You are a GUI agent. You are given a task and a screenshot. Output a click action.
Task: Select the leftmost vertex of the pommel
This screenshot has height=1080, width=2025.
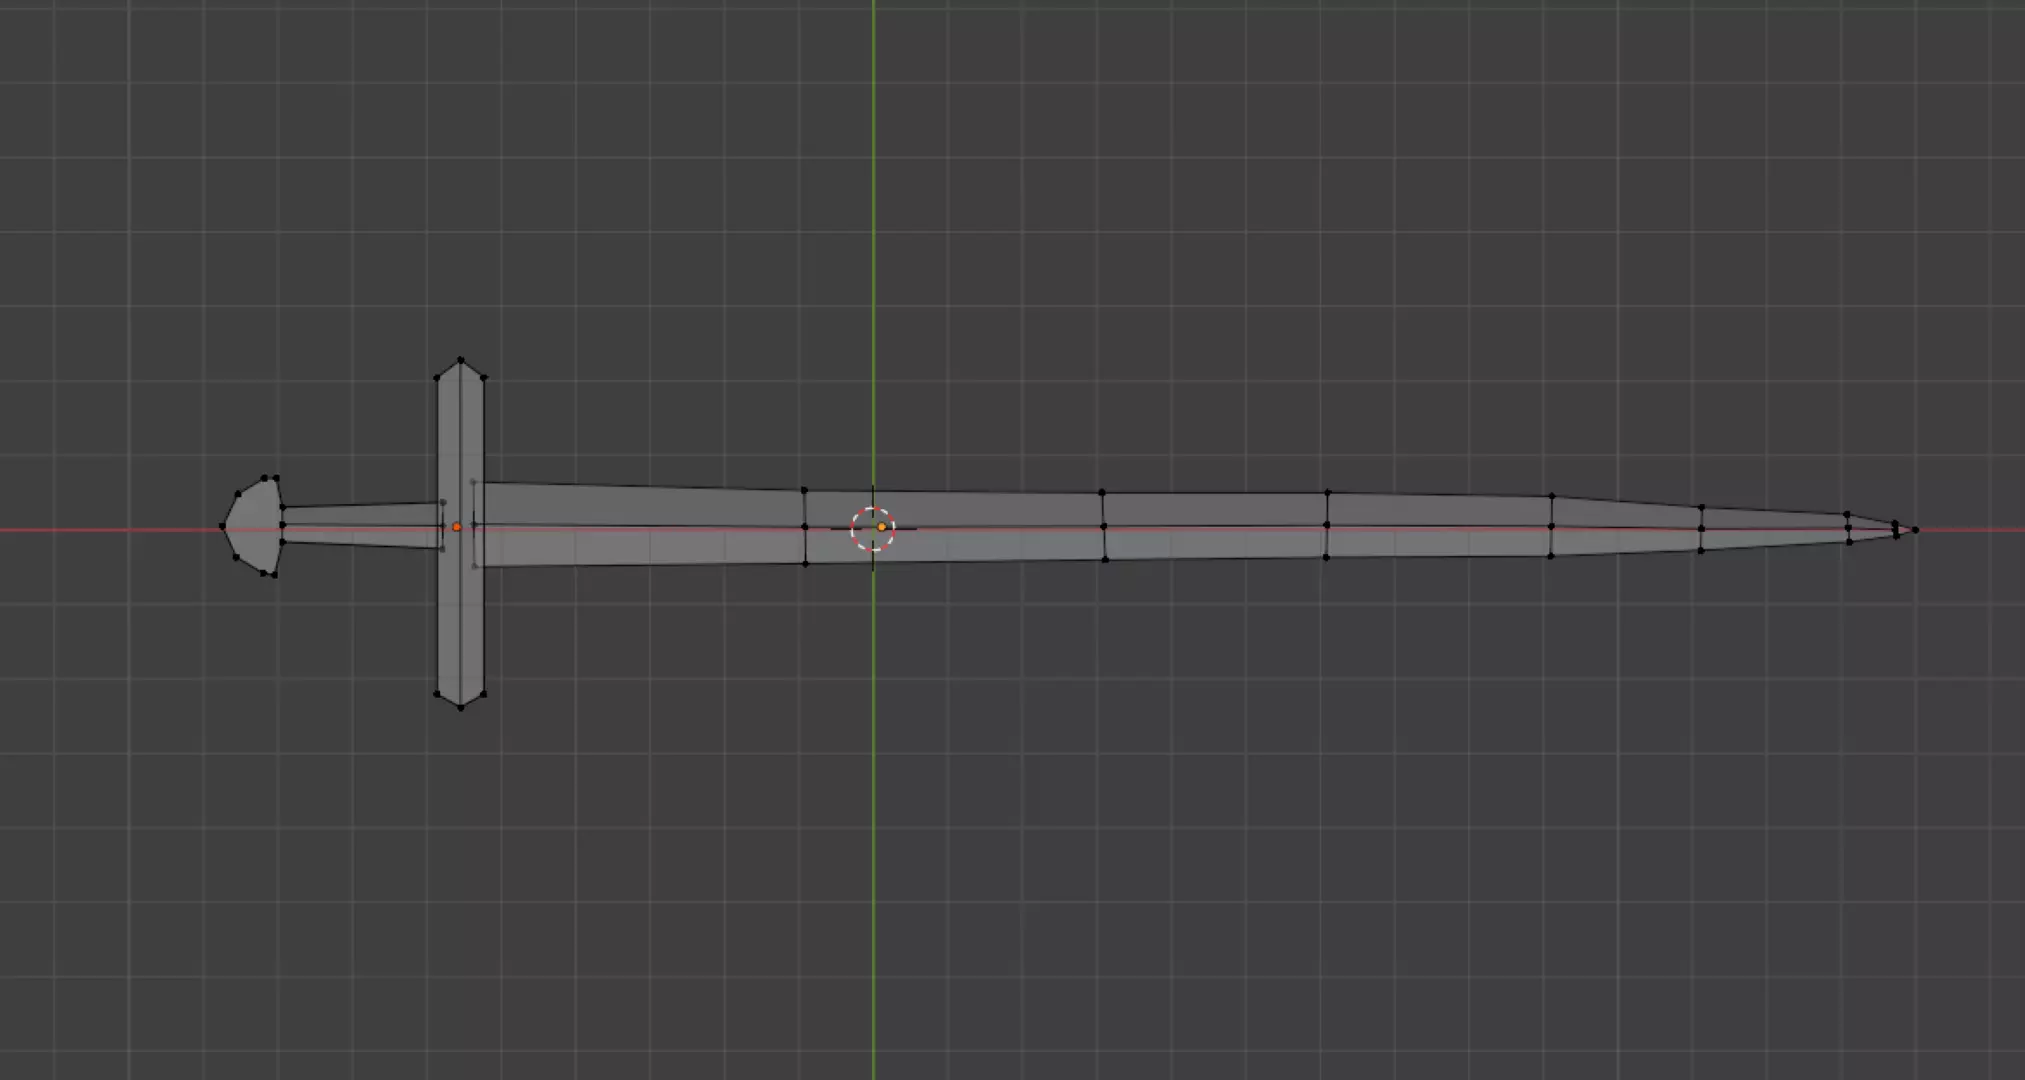(x=222, y=526)
